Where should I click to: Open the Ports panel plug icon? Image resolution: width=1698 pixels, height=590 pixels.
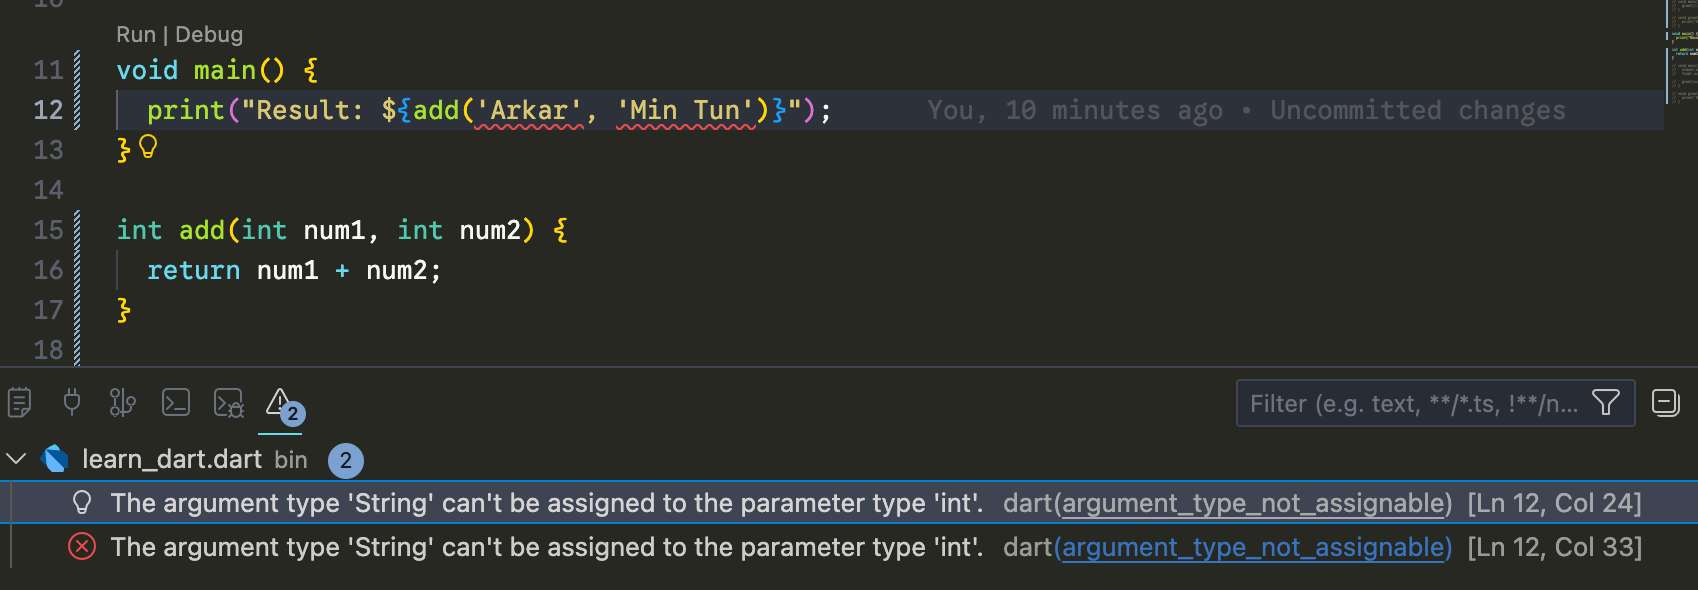tap(72, 403)
